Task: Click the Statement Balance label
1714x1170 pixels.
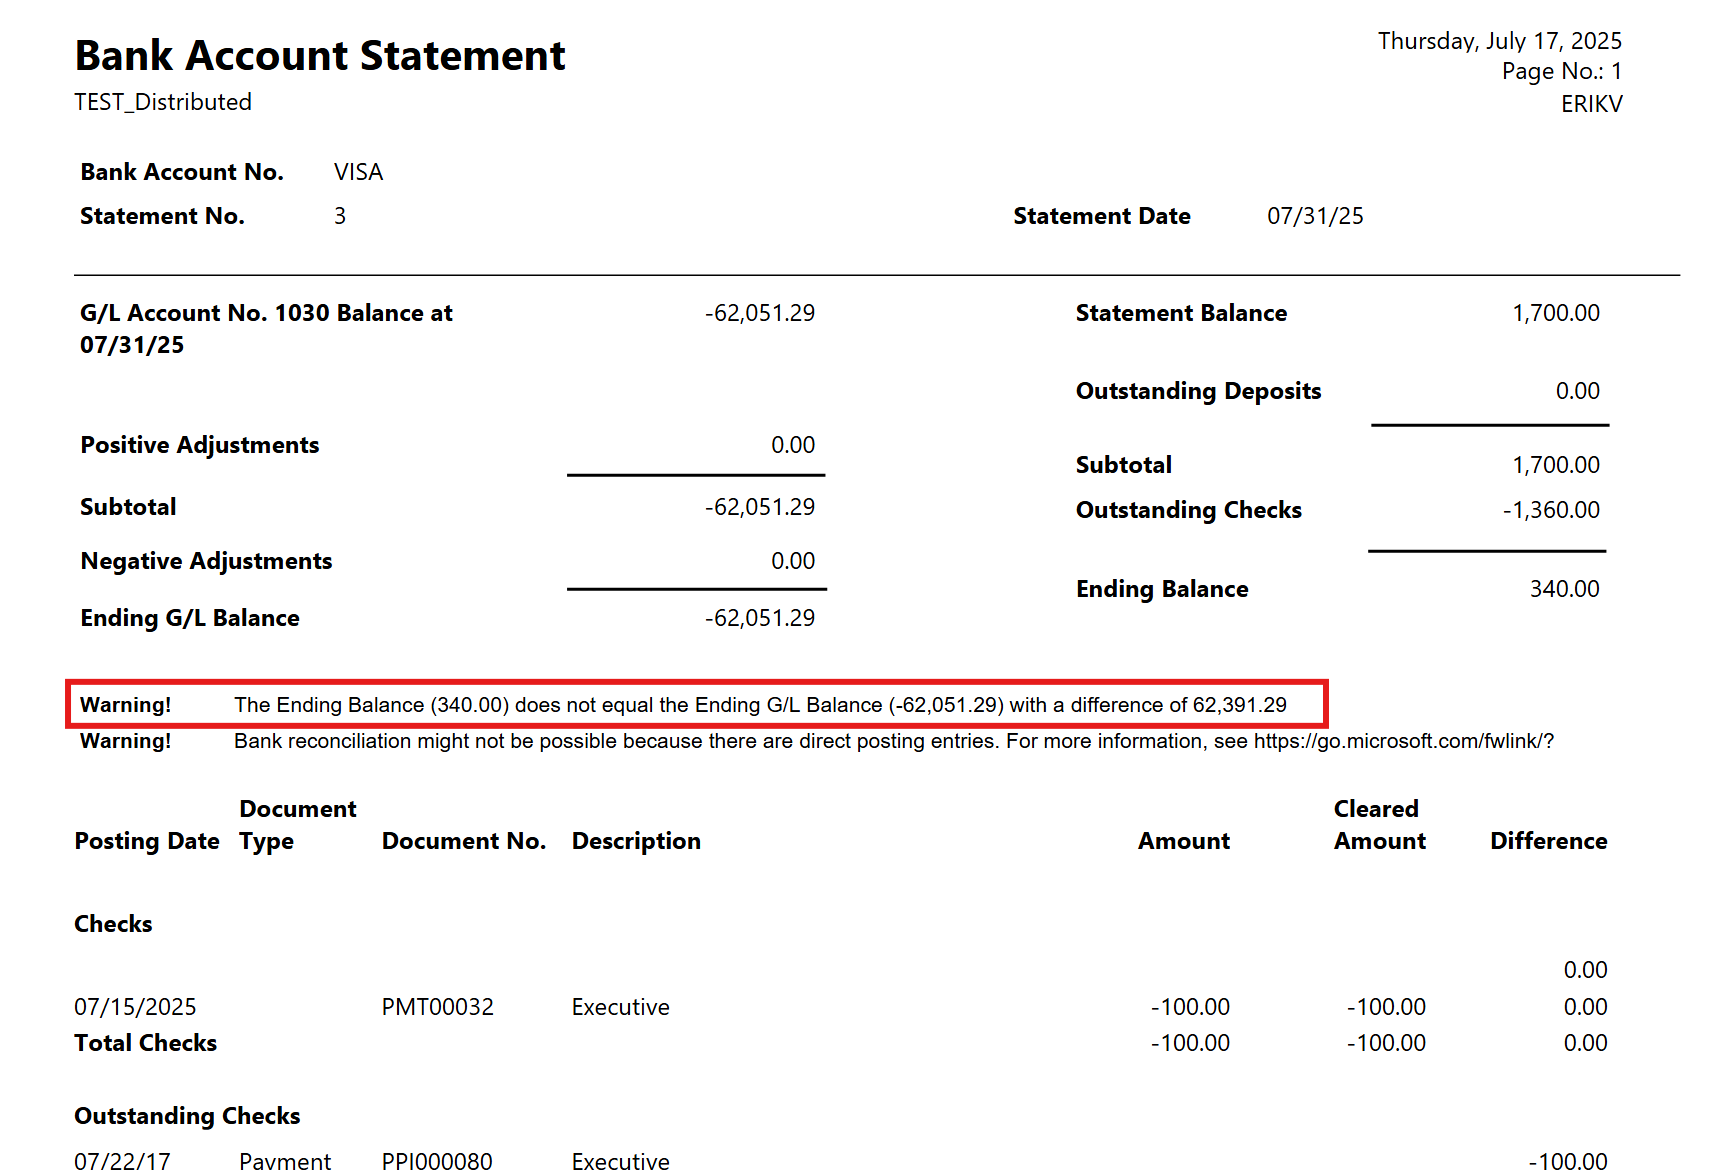Action: coord(1181,313)
